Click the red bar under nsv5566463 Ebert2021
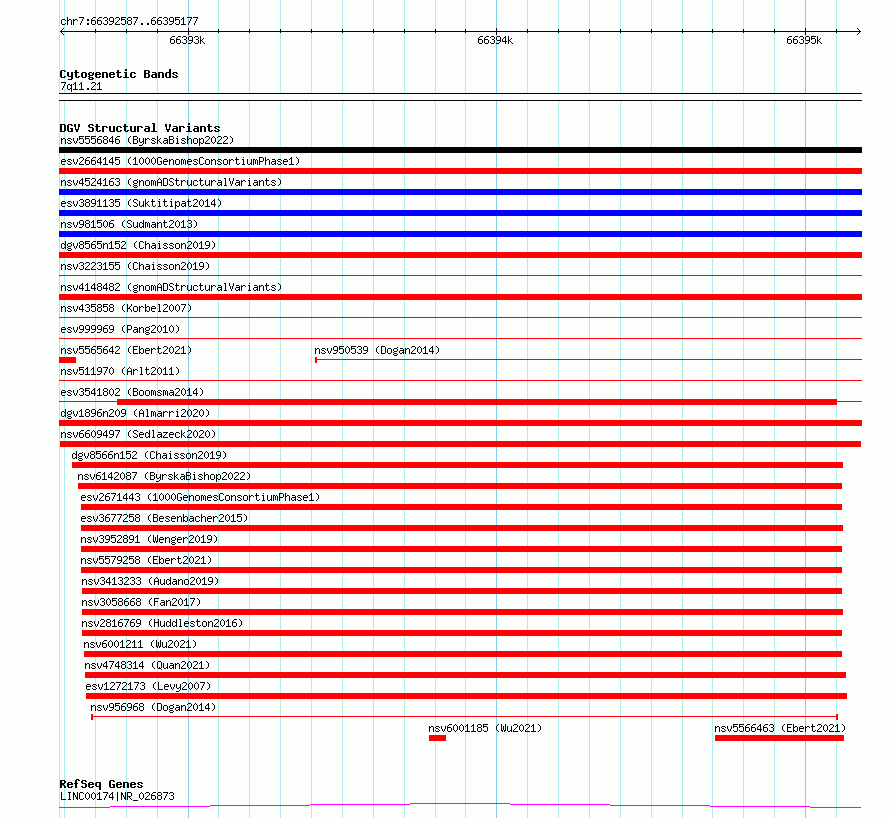 pos(779,739)
